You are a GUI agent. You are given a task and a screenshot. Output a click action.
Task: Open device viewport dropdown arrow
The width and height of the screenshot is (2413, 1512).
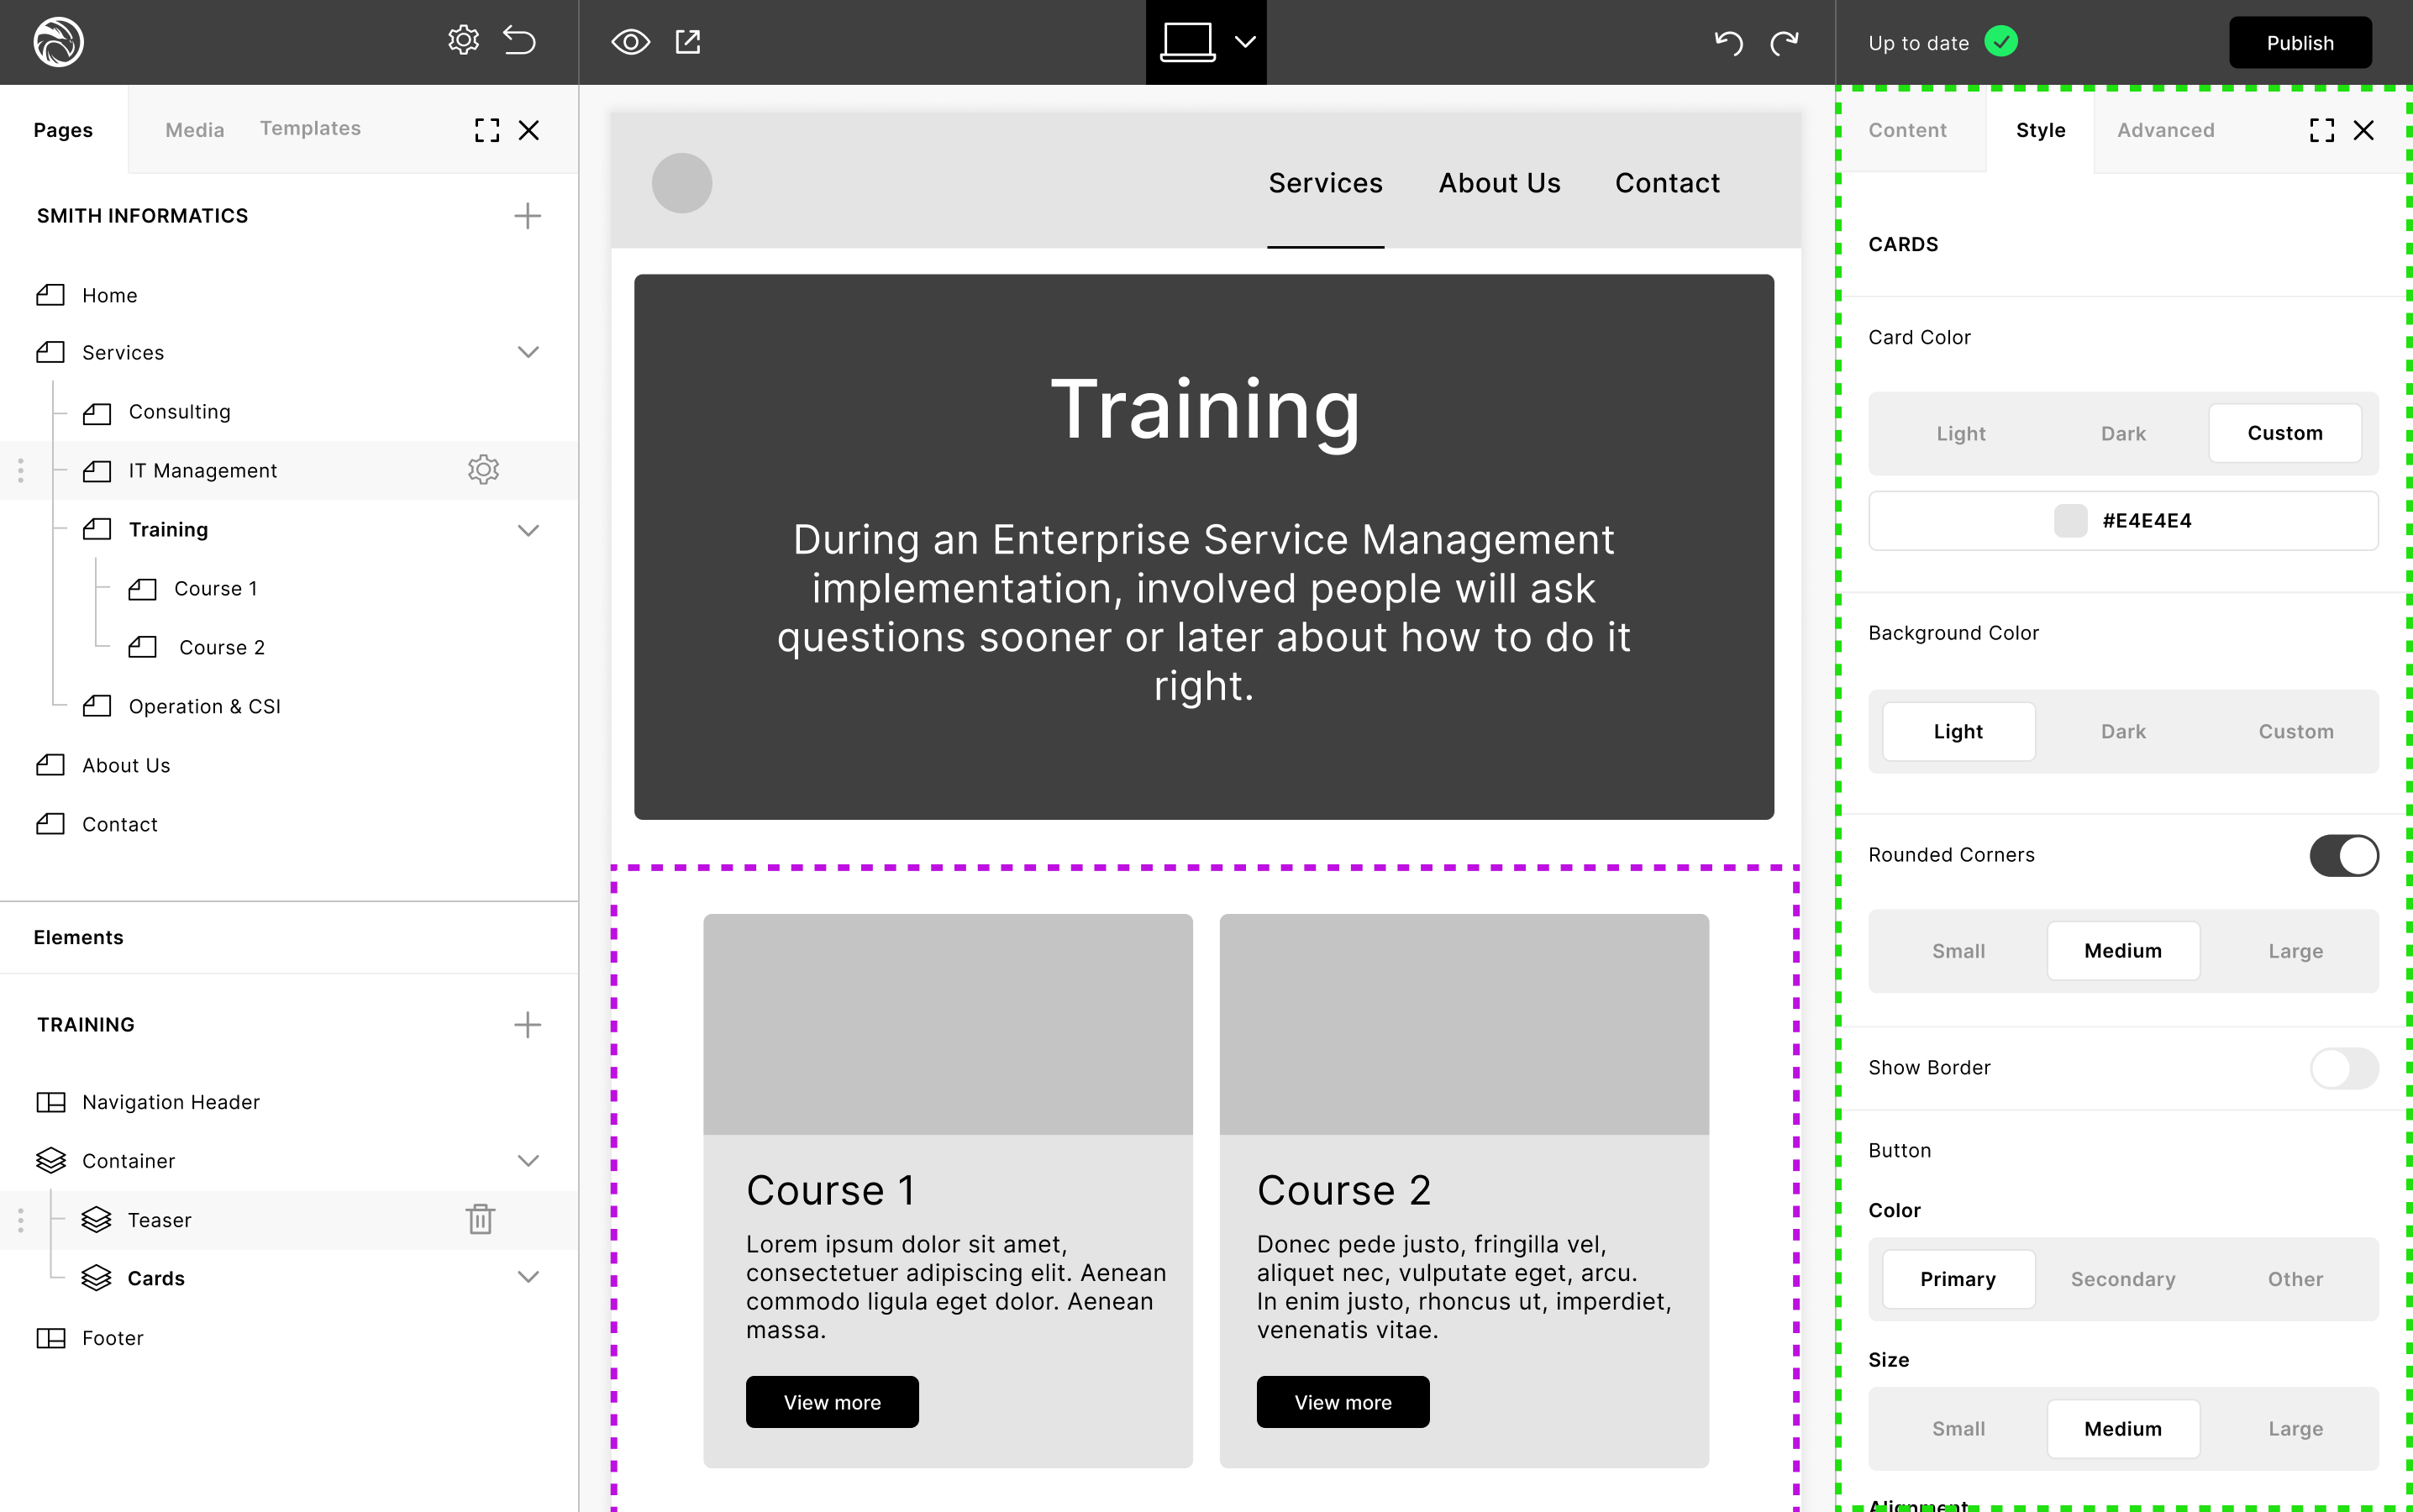(1245, 42)
